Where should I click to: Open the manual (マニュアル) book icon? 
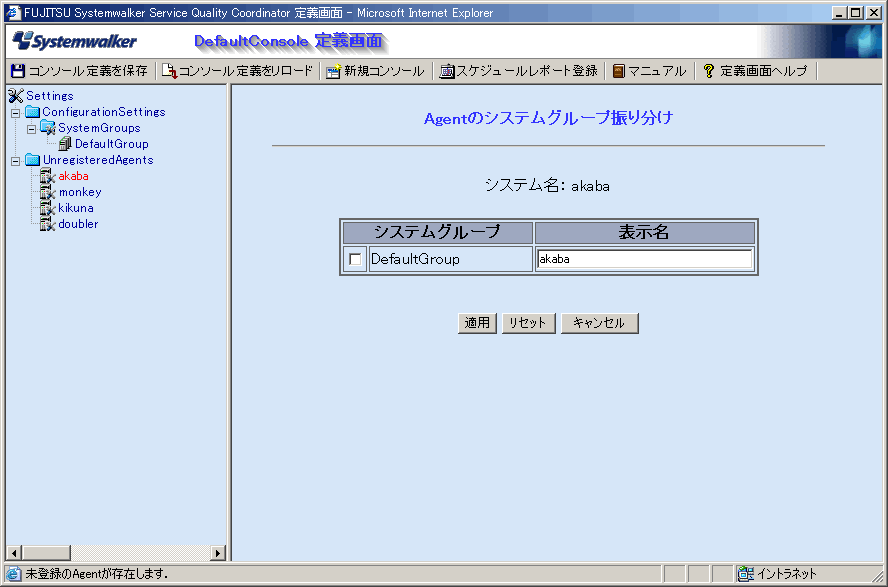tap(619, 71)
